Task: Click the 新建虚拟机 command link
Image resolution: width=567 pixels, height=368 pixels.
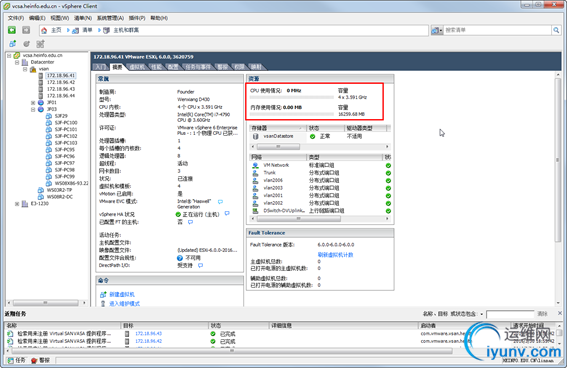Action: pos(122,295)
